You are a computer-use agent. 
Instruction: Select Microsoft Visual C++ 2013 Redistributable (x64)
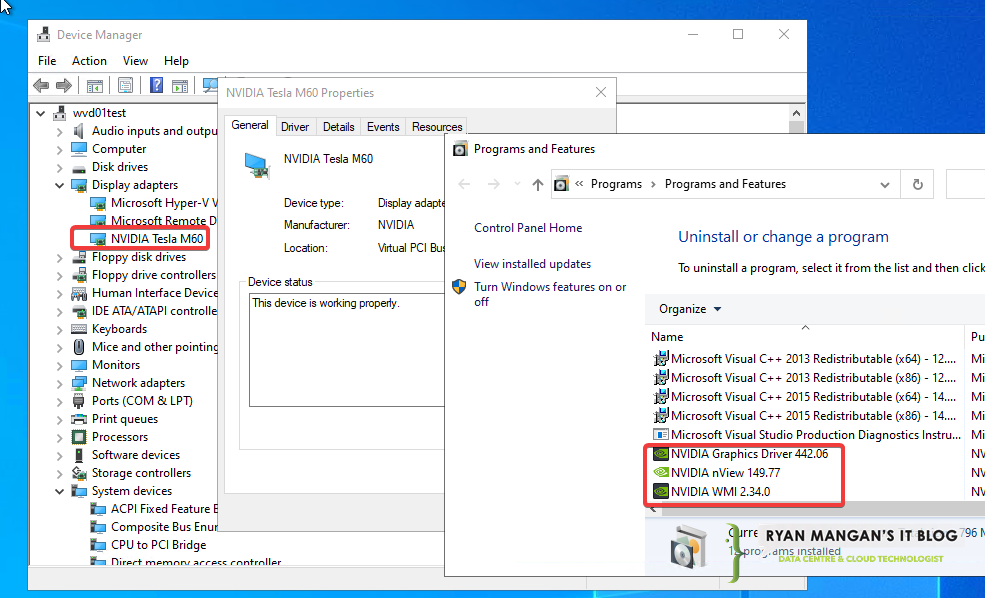click(813, 359)
